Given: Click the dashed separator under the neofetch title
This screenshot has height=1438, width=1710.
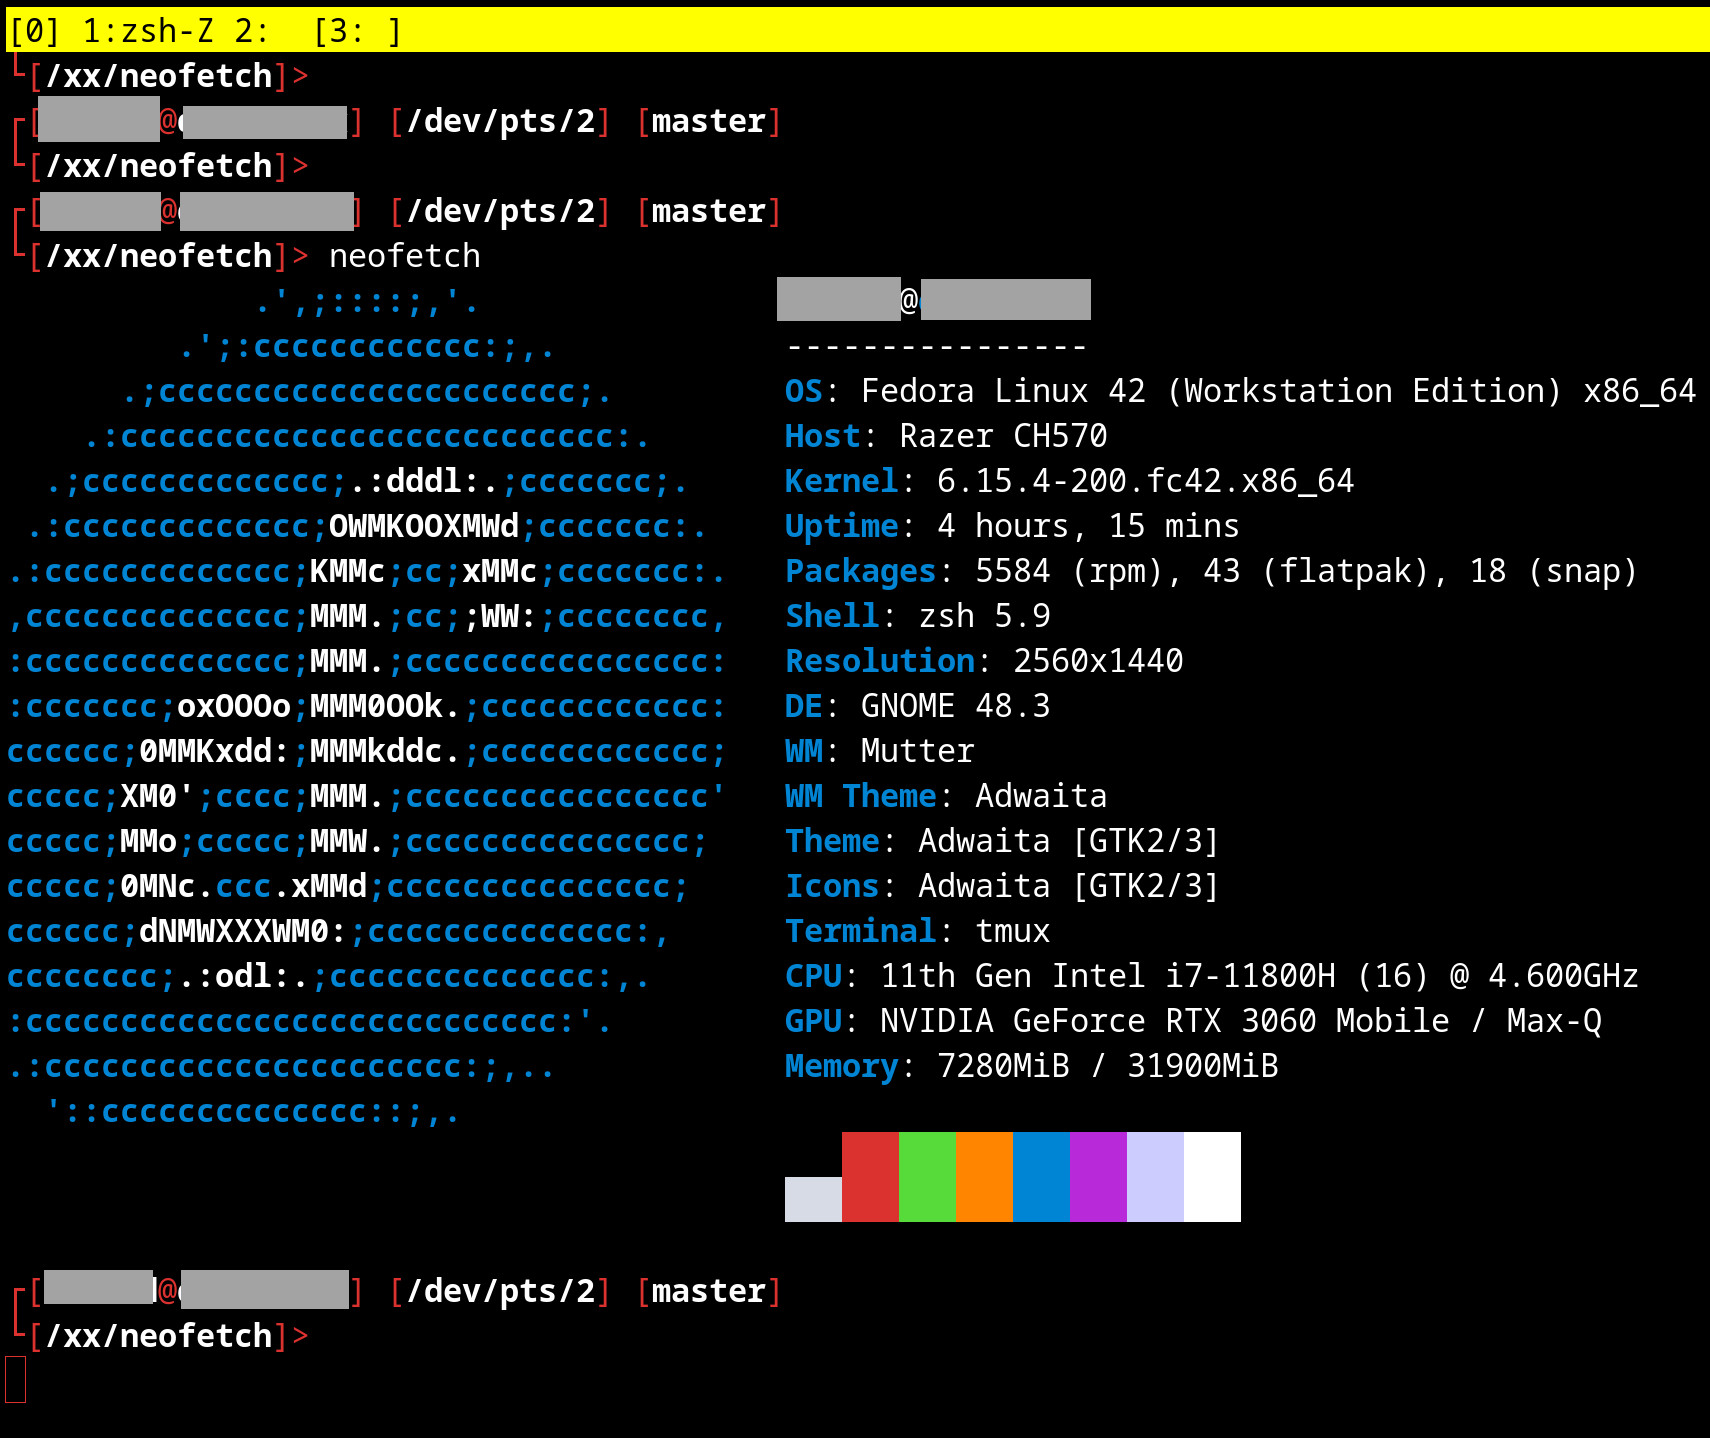Looking at the screenshot, I should (937, 347).
